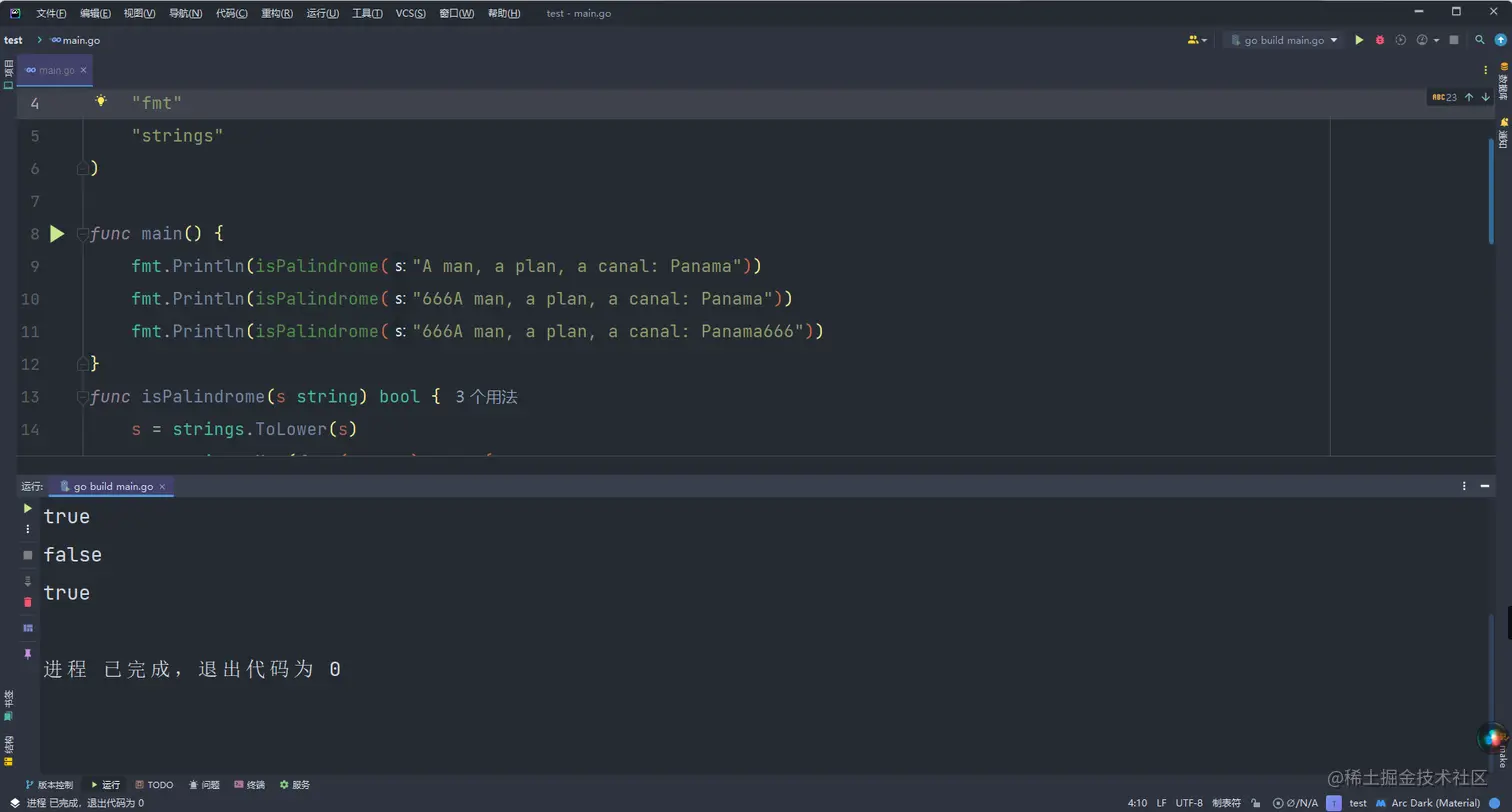Image resolution: width=1512 pixels, height=812 pixels.
Task: Click the lightbulb intention icon on line 4
Action: pos(100,101)
